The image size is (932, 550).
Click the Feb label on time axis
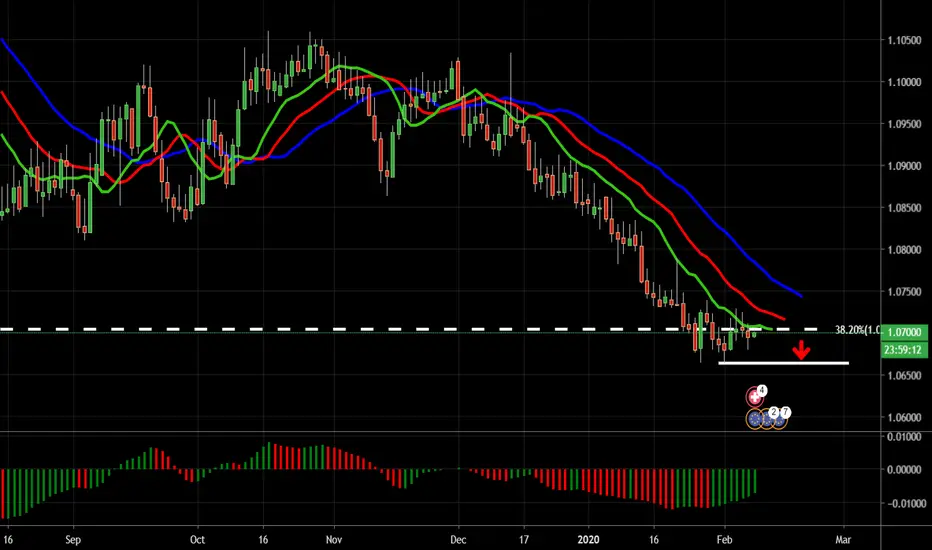pos(725,540)
